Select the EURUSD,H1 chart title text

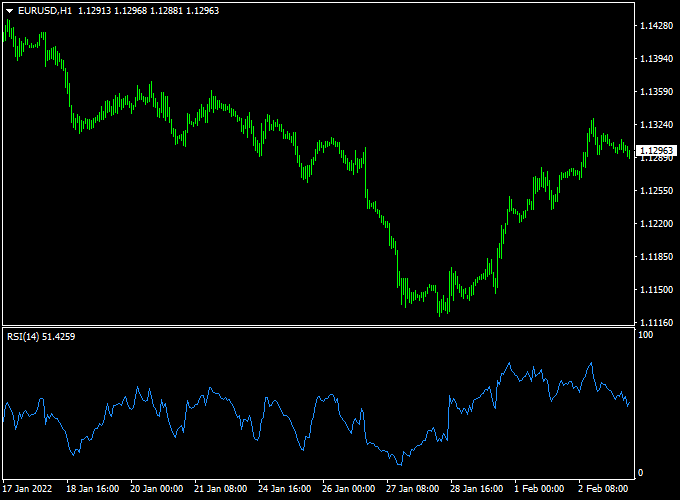point(45,11)
